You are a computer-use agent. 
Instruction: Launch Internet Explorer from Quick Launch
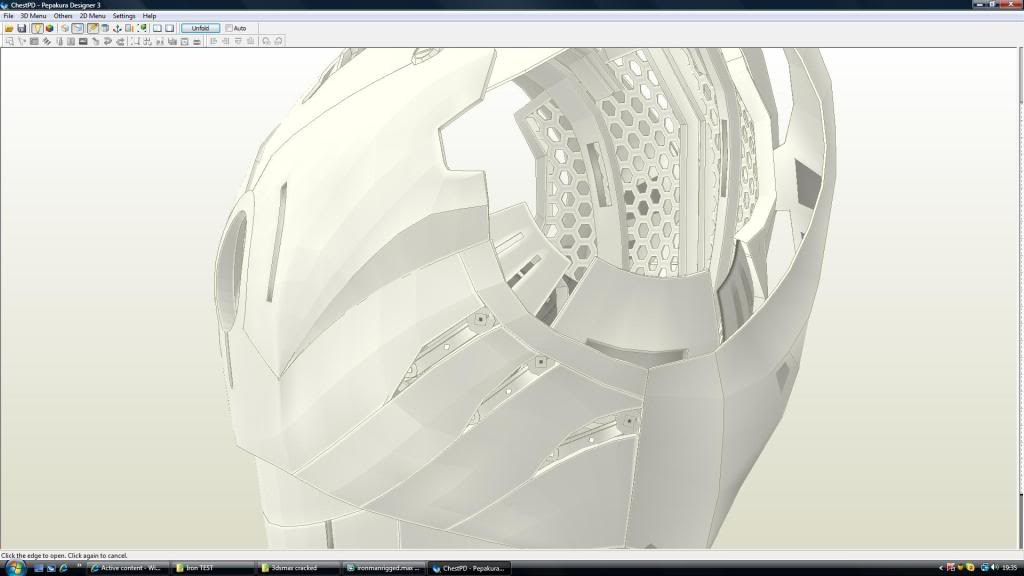tap(63, 568)
